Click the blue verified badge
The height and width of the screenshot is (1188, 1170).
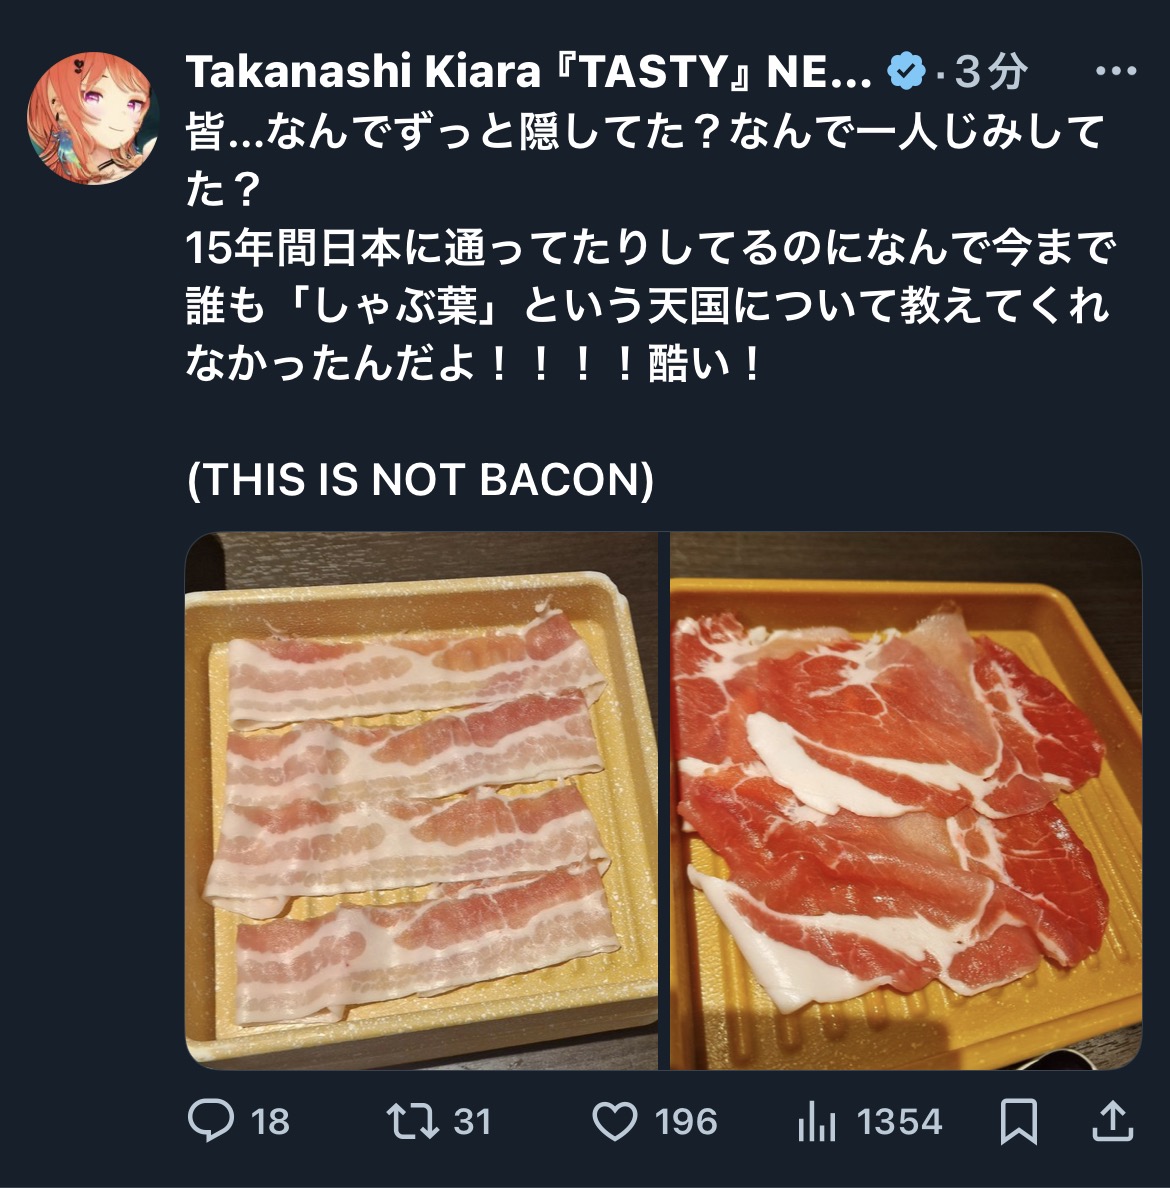(x=907, y=72)
